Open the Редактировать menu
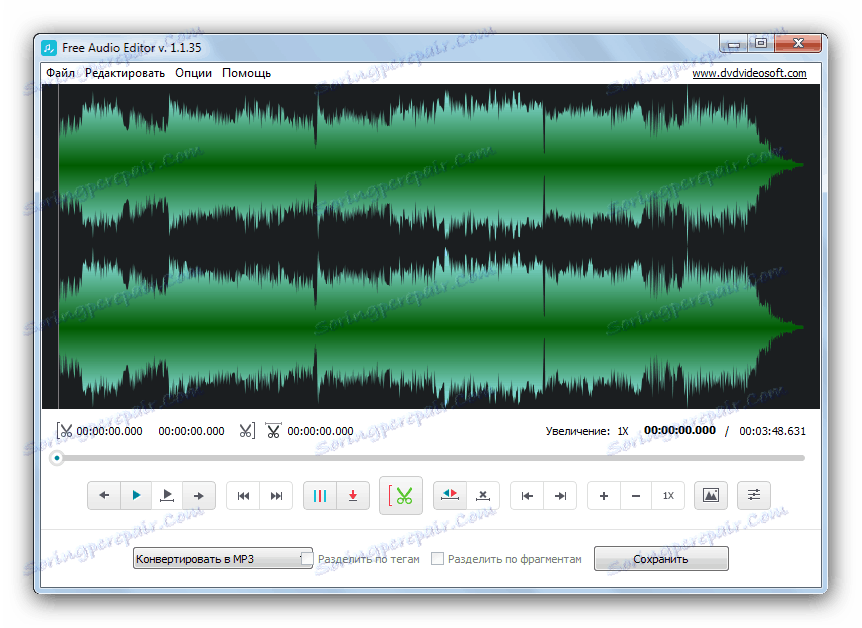The width and height of the screenshot is (862, 628). tap(125, 73)
